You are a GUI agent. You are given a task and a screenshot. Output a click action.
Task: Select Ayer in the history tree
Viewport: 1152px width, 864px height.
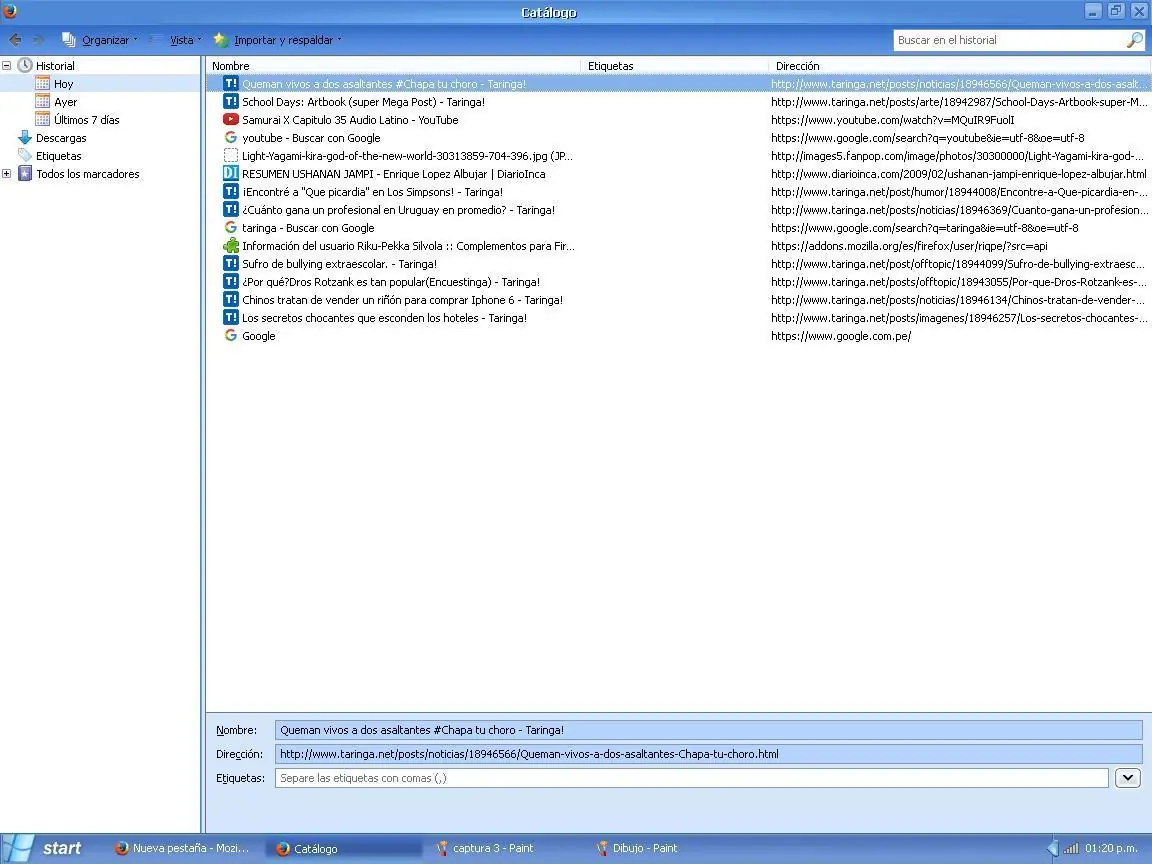(65, 102)
